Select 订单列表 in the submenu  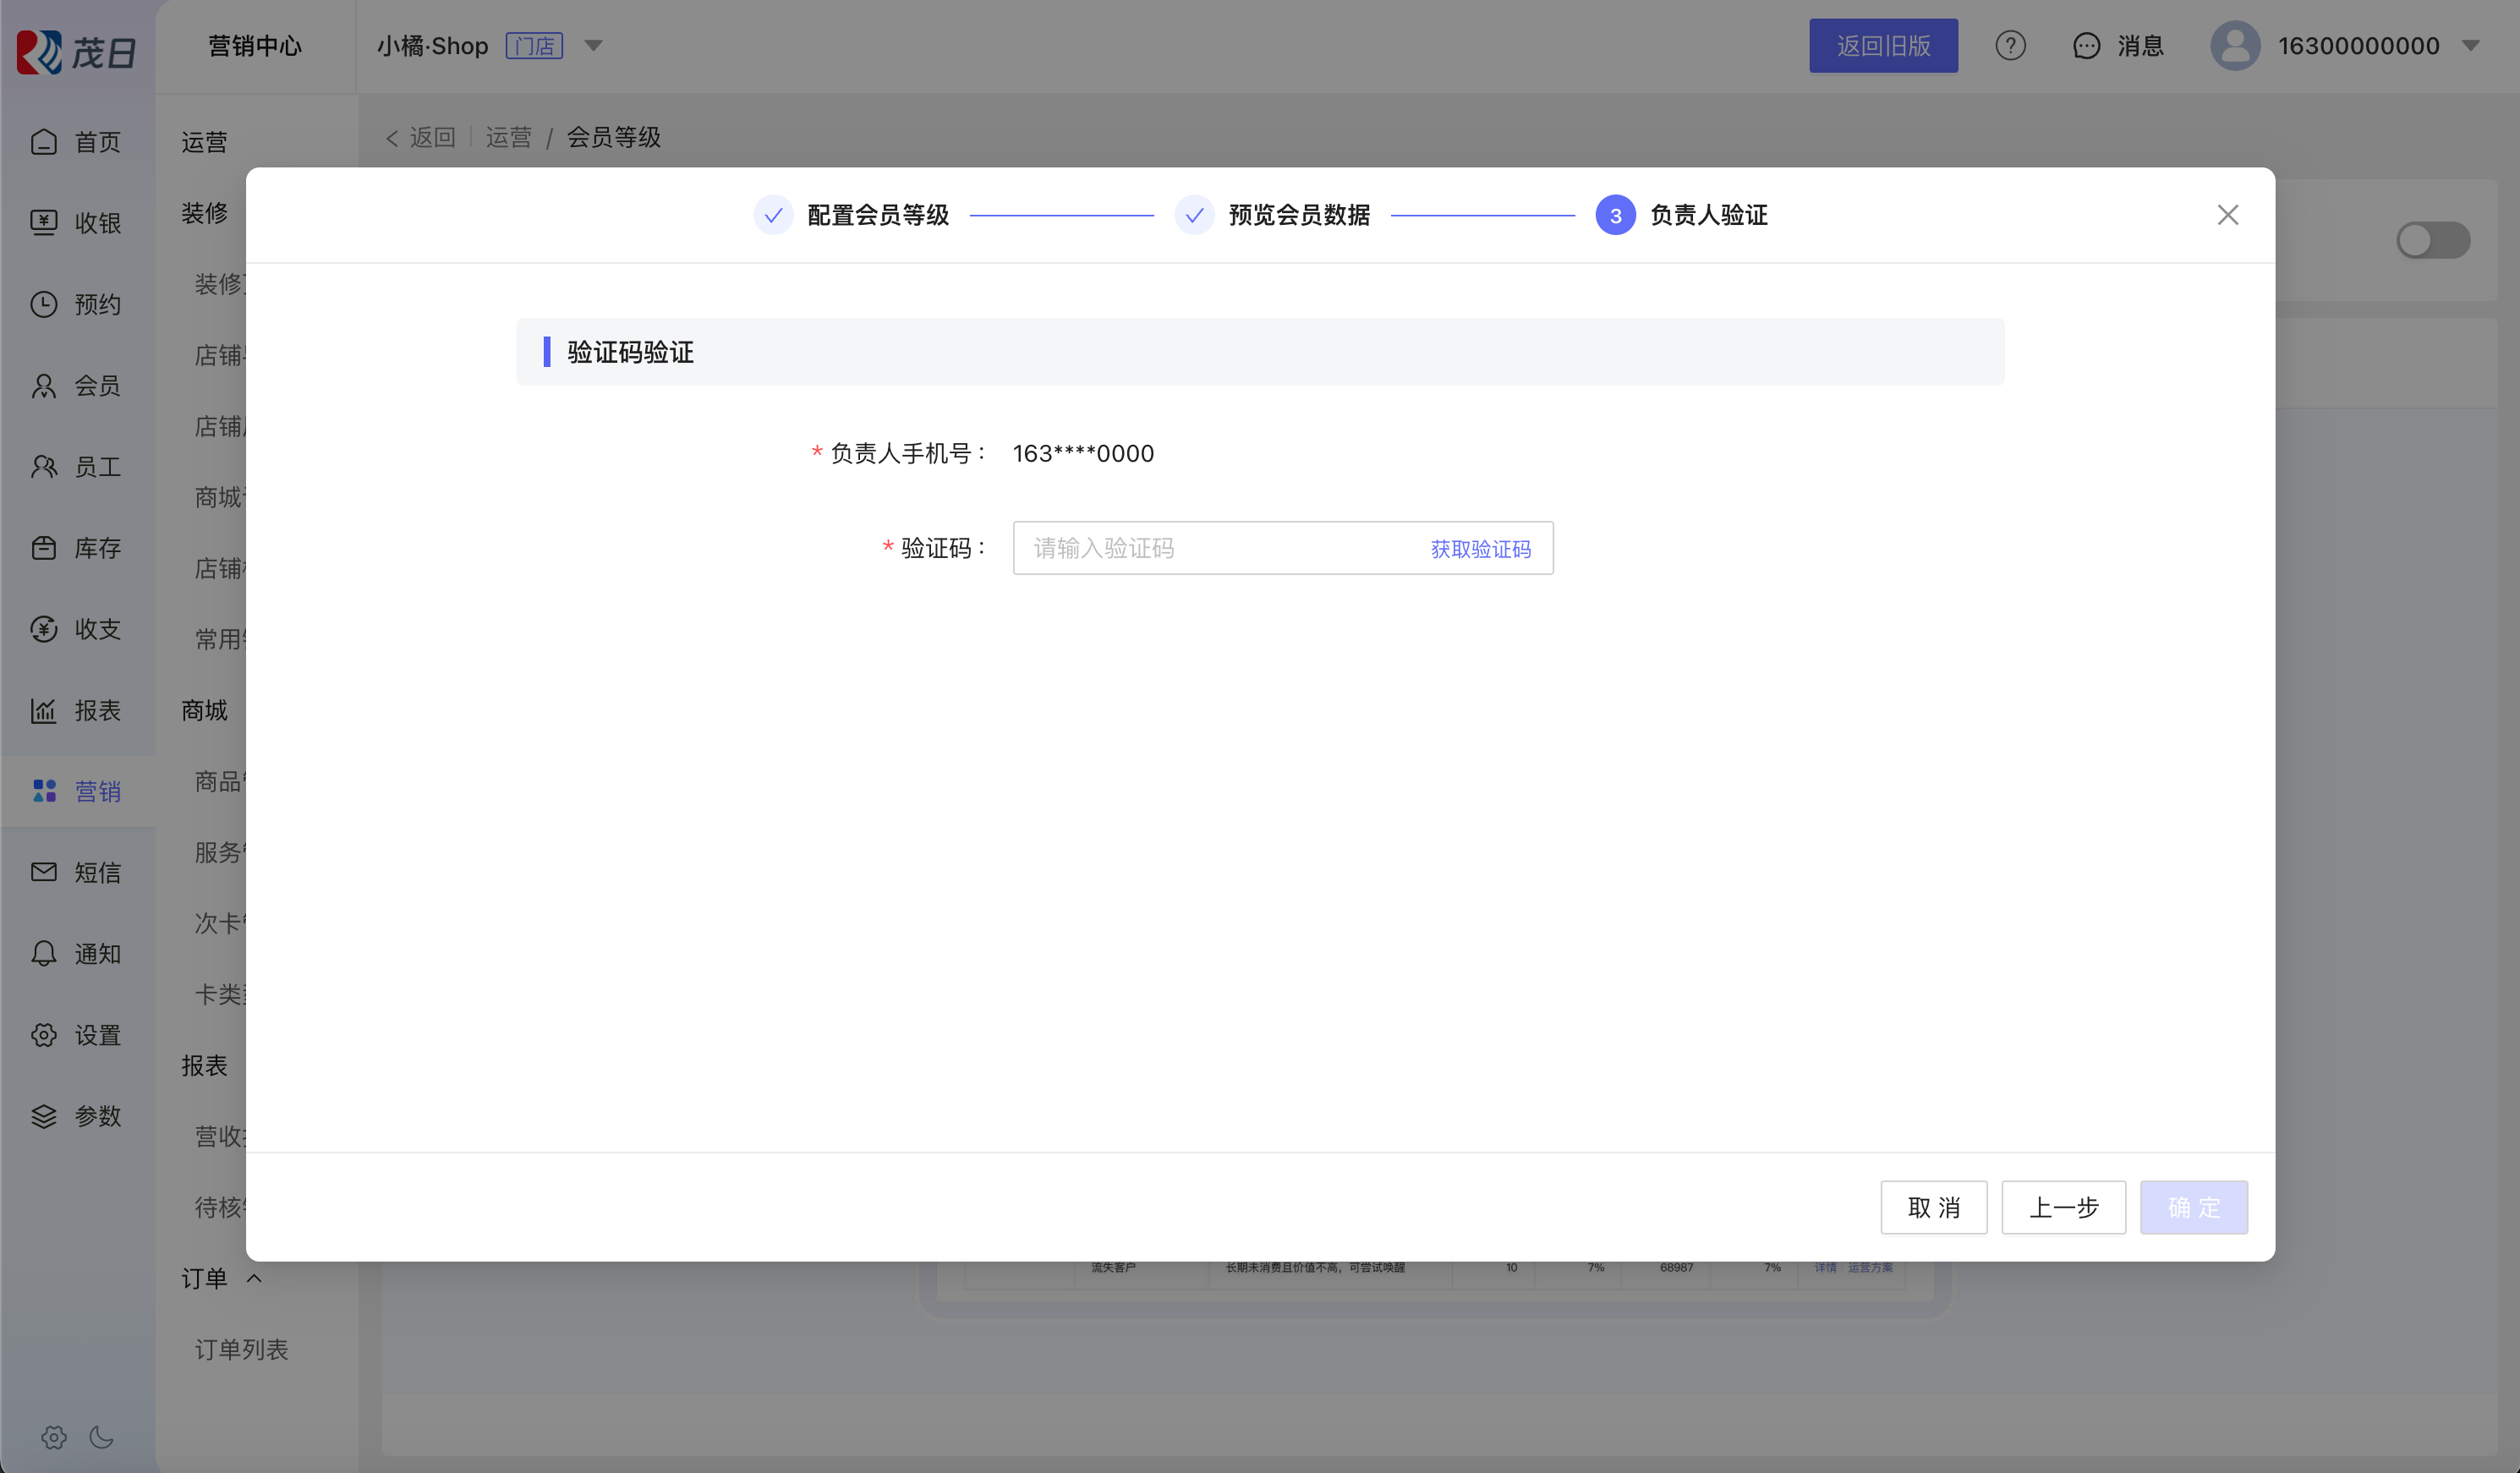241,1349
